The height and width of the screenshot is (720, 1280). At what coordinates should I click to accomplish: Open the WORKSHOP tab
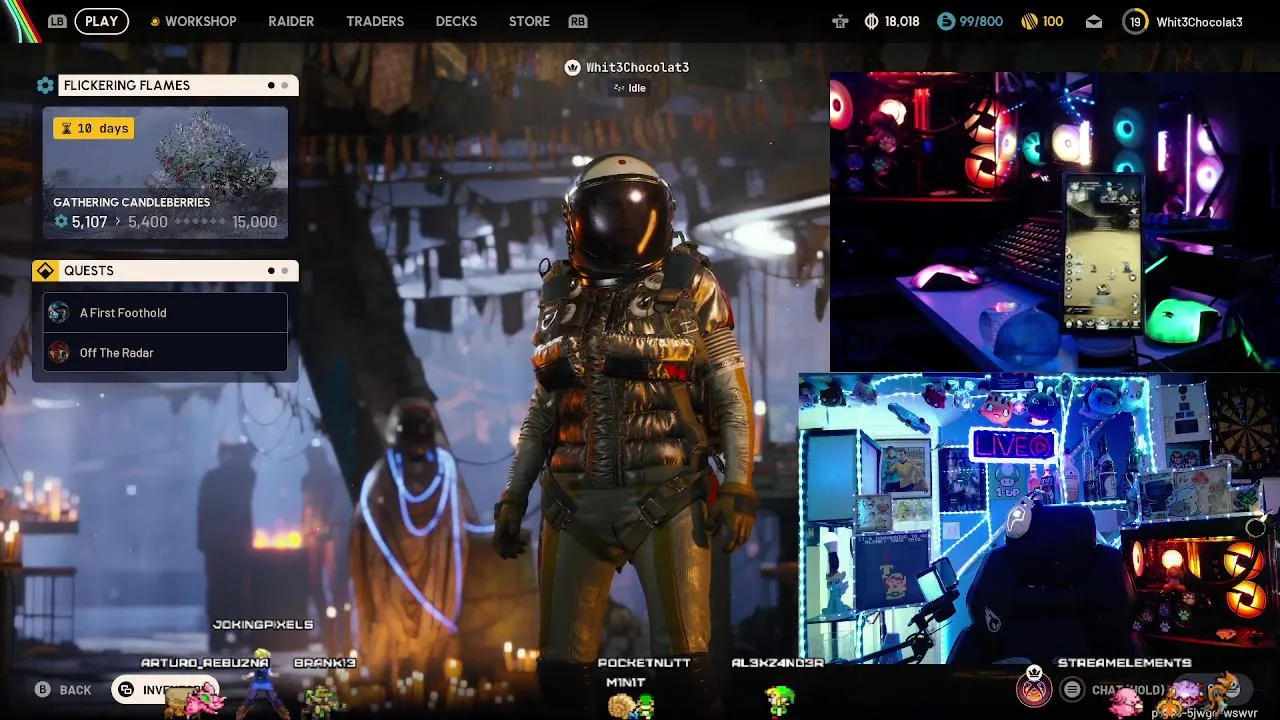pyautogui.click(x=200, y=21)
